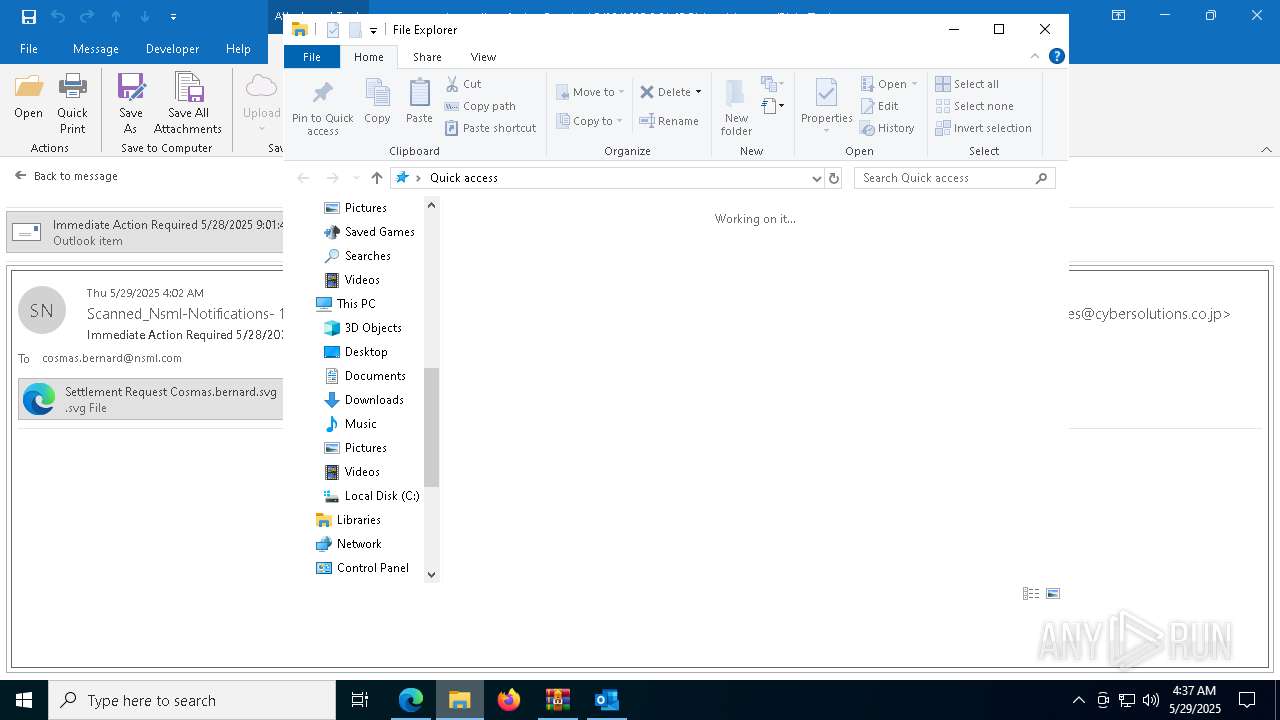Click Copy path command
This screenshot has height=720, width=1280.
click(x=480, y=106)
